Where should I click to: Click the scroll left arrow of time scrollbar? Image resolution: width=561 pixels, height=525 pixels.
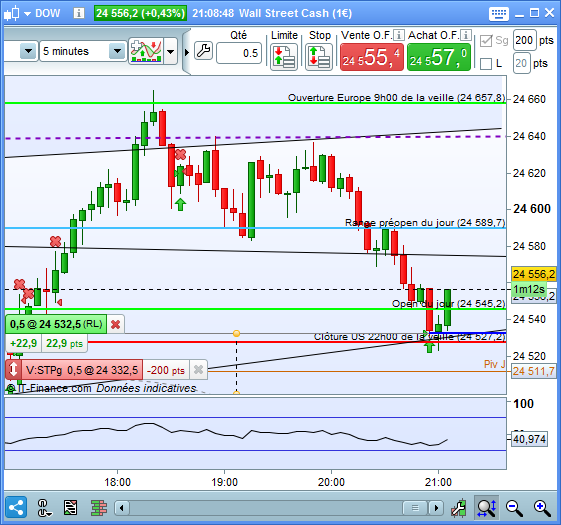122,508
